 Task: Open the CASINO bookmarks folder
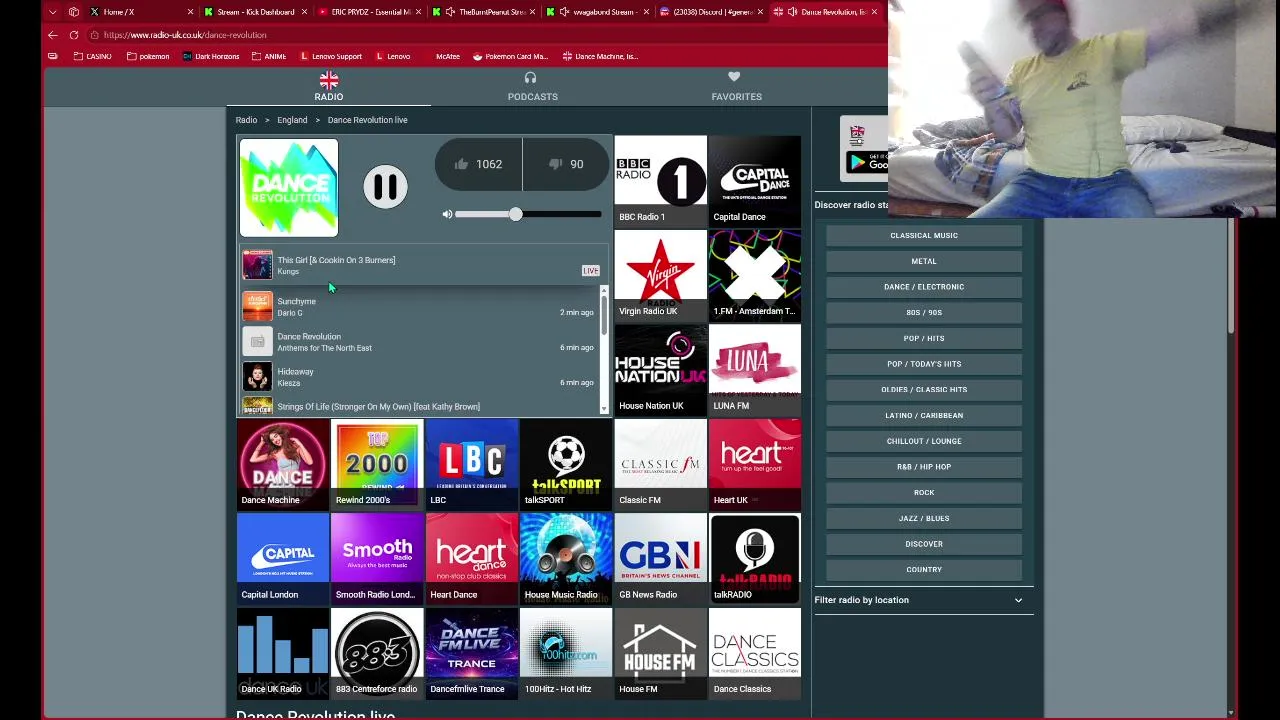(93, 56)
